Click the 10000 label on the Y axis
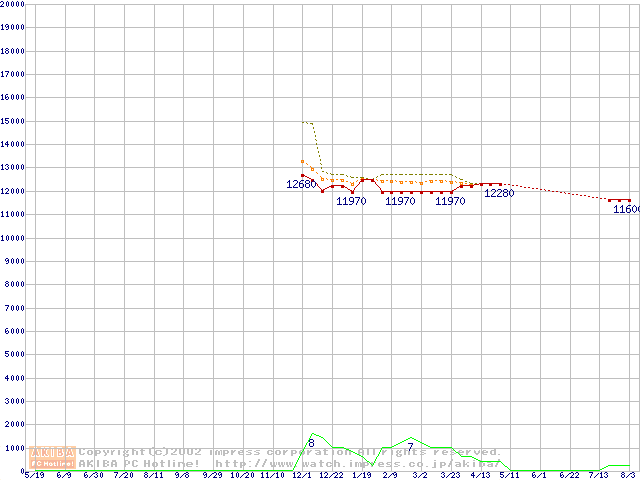This screenshot has width=640, height=480. click(x=12, y=238)
